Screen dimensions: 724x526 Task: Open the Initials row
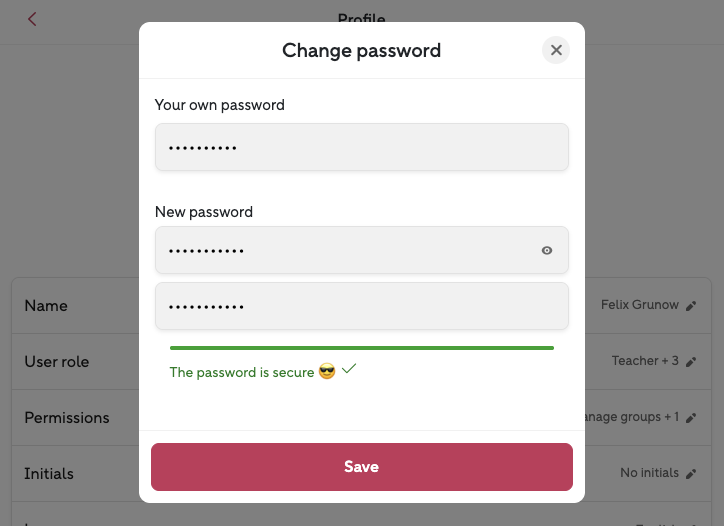click(49, 473)
